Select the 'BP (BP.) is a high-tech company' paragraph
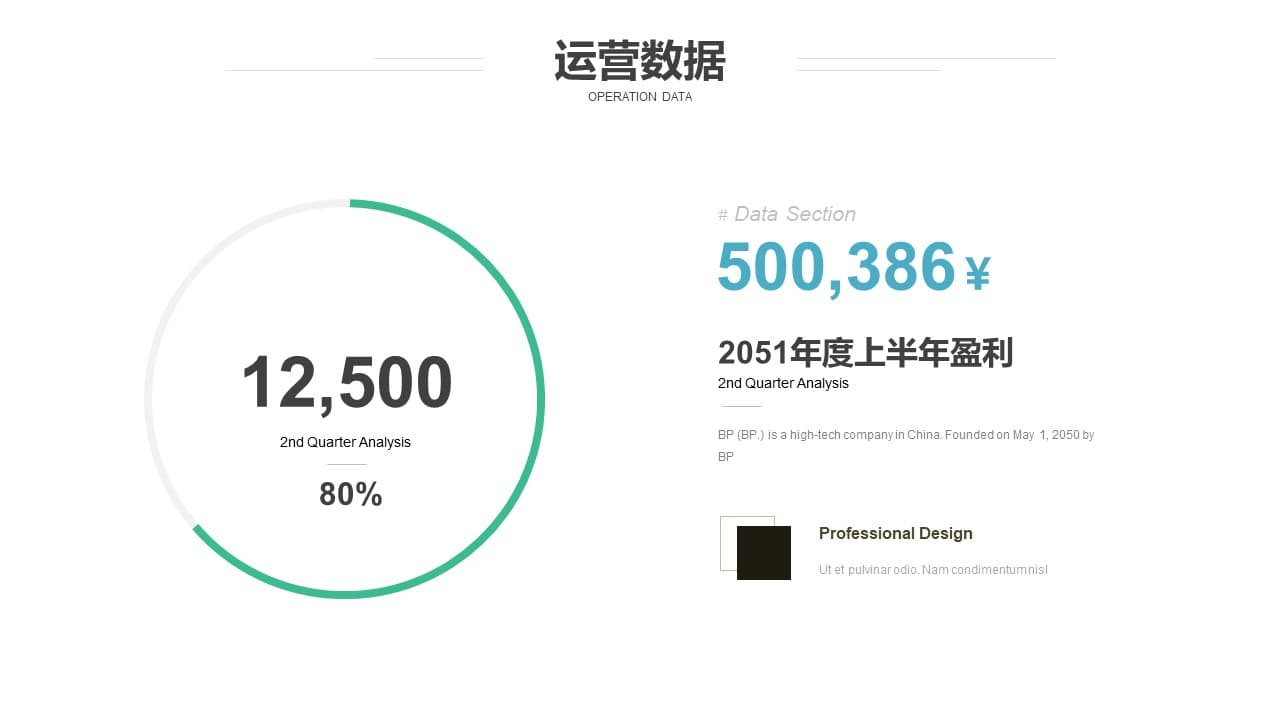The width and height of the screenshot is (1280, 720). tap(906, 445)
